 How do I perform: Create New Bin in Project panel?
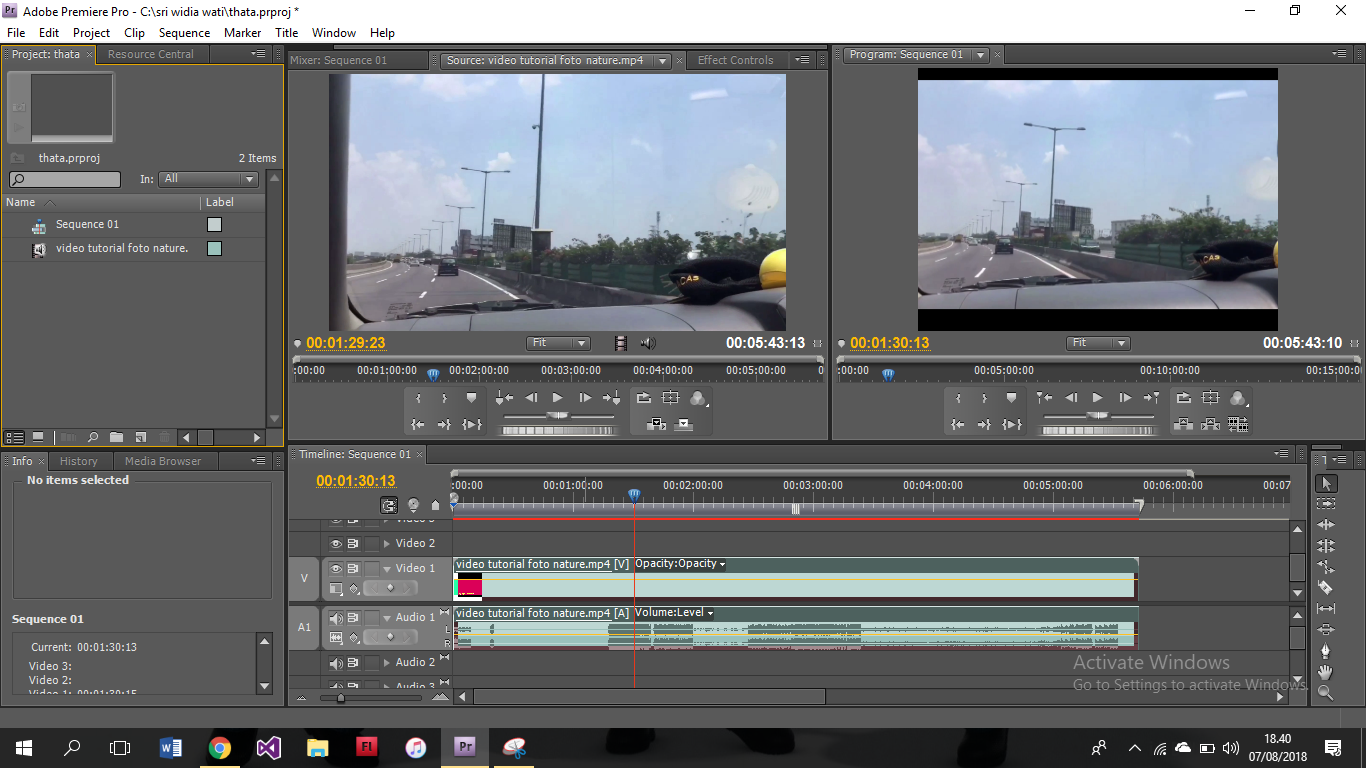pyautogui.click(x=116, y=437)
